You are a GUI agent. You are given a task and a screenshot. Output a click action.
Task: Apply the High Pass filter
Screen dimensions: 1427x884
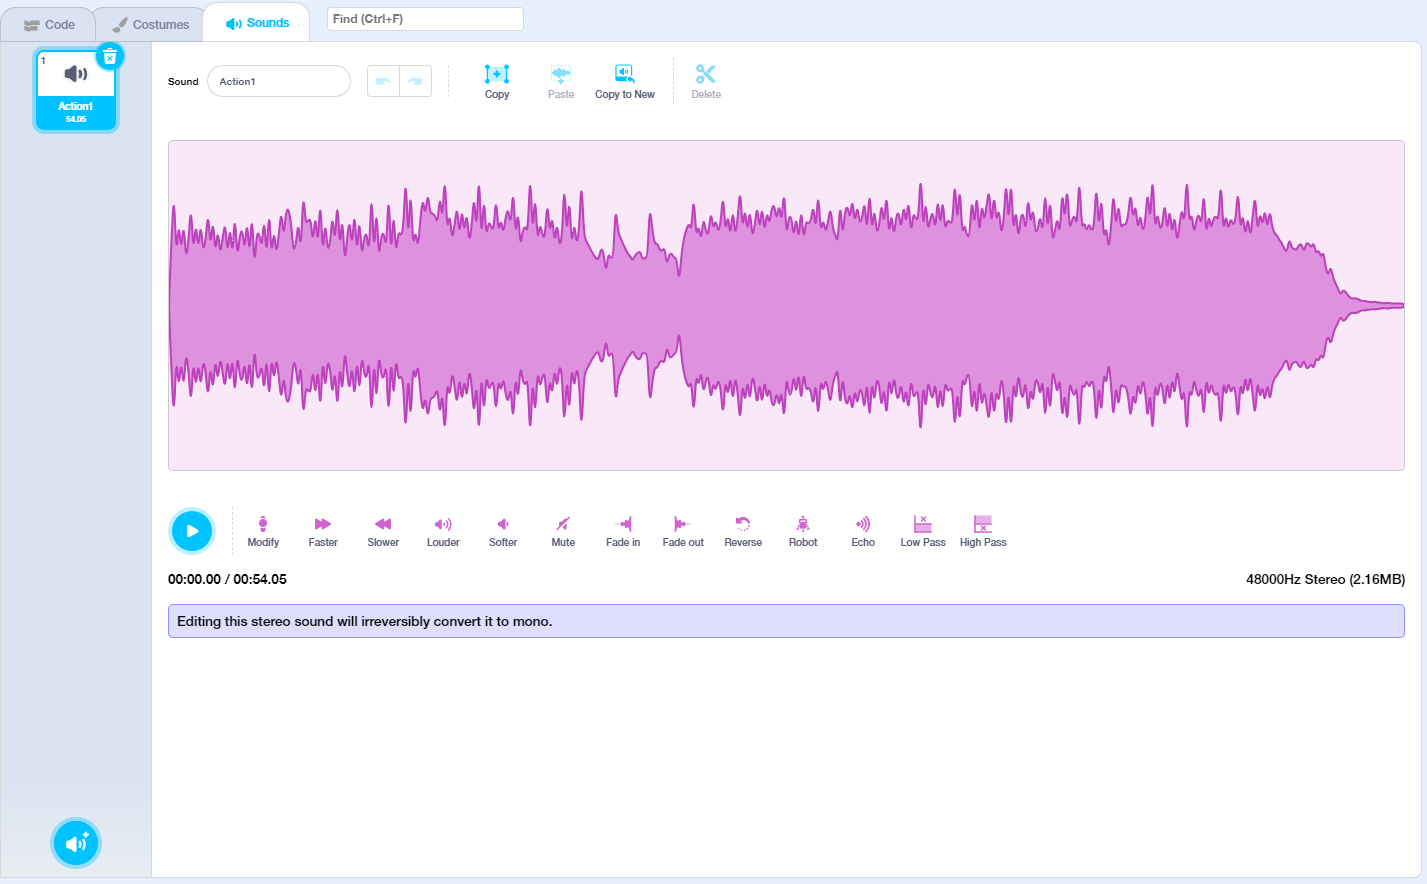click(983, 530)
